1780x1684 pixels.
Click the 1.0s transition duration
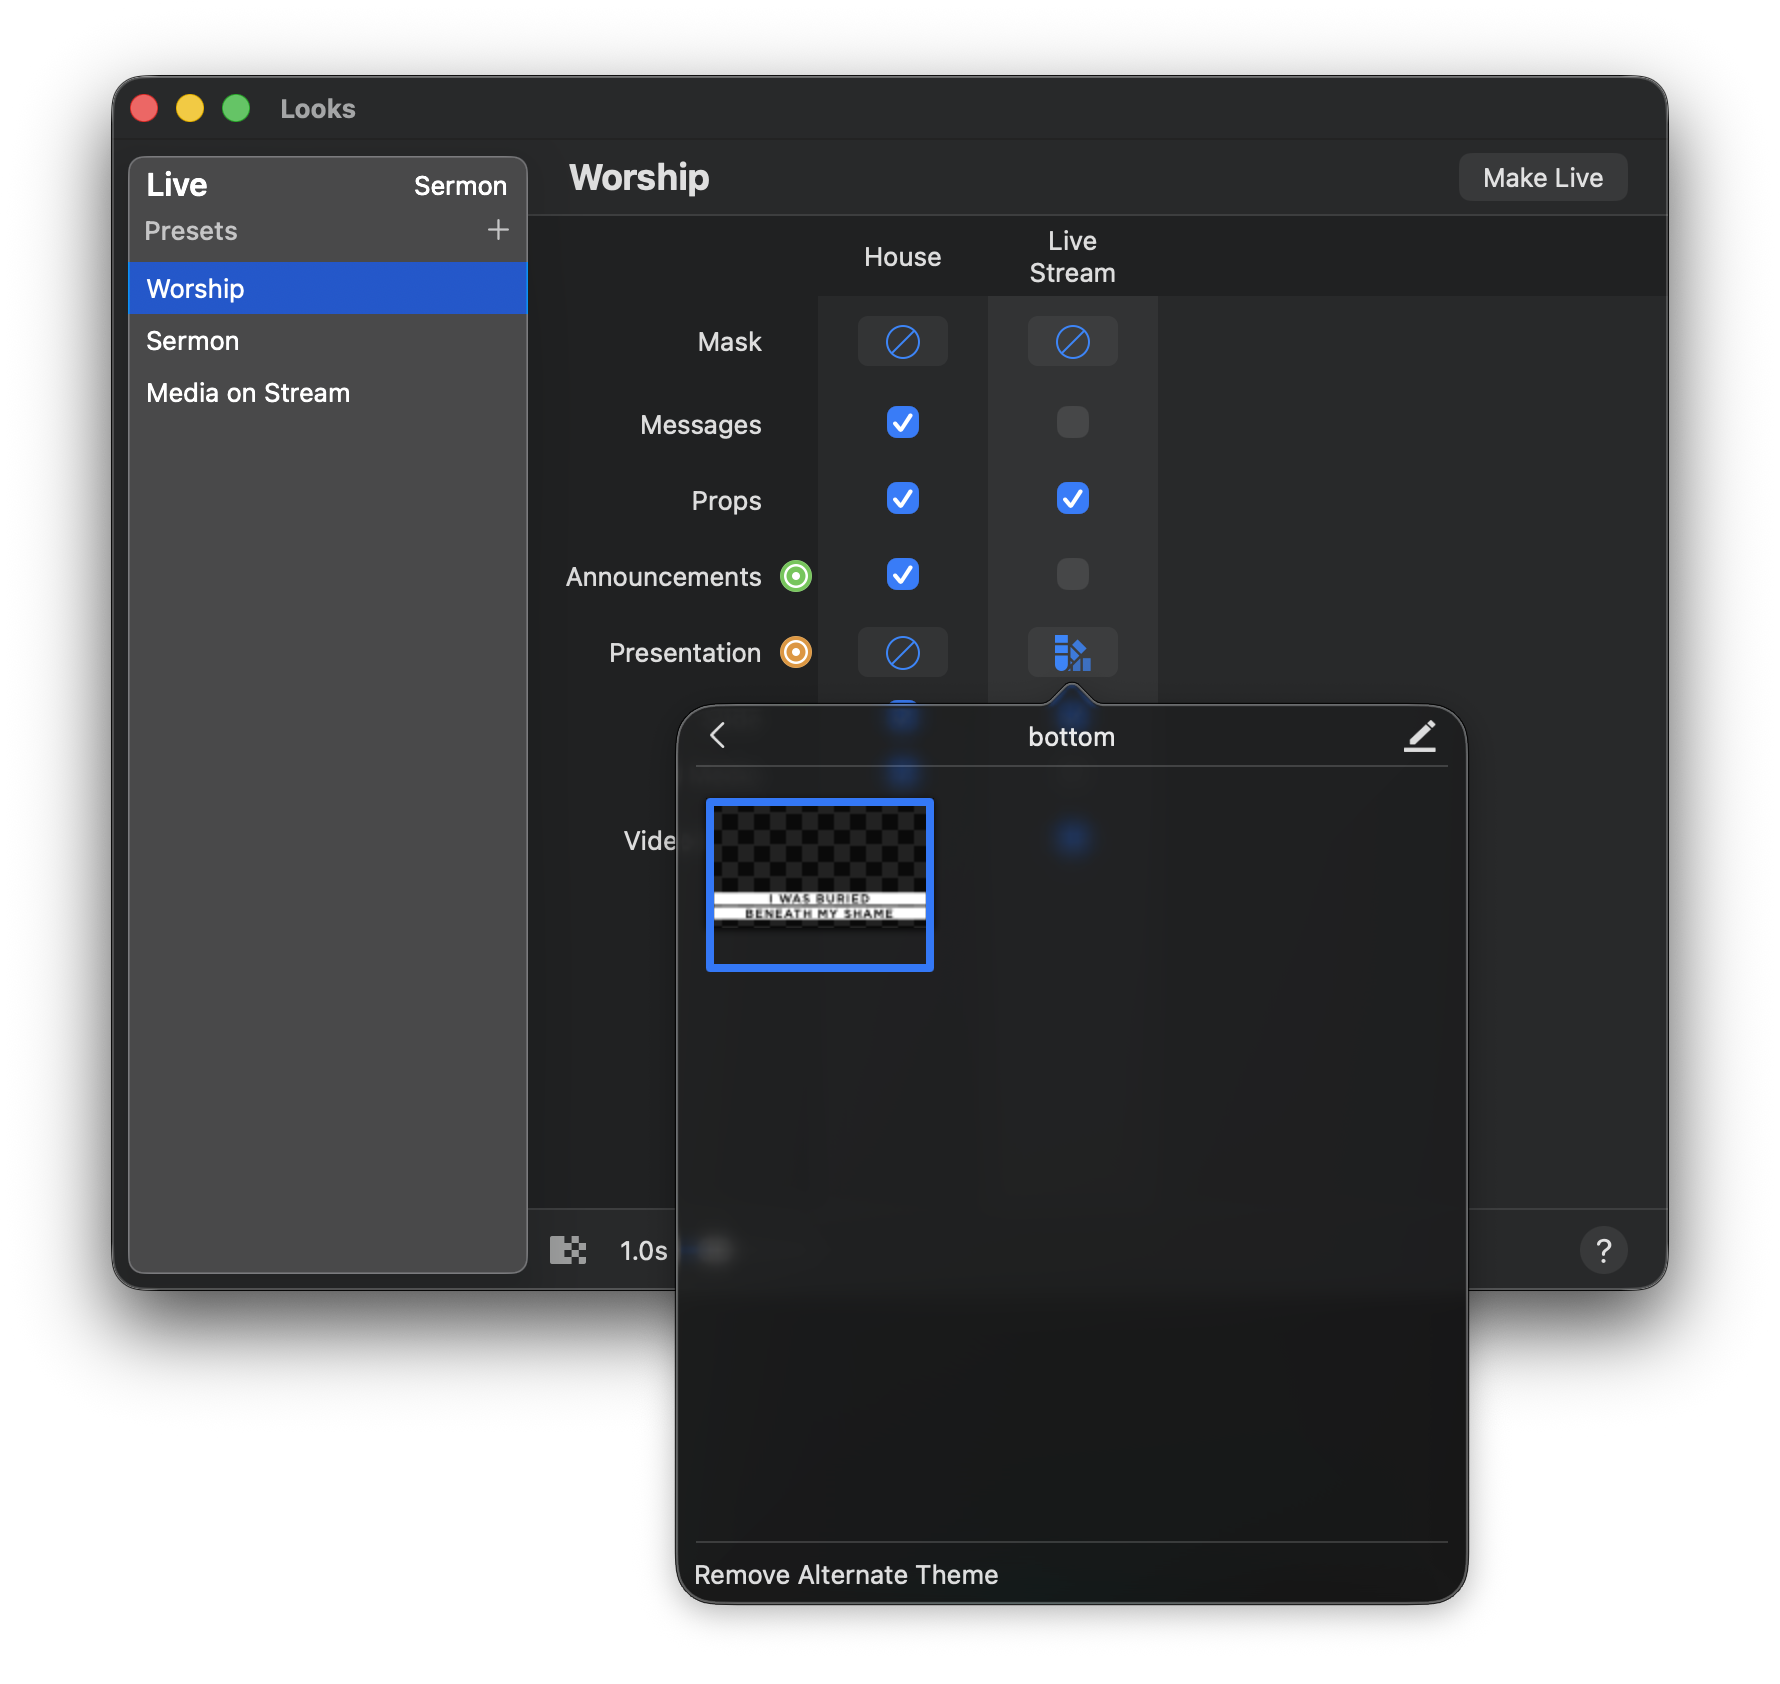click(x=643, y=1250)
